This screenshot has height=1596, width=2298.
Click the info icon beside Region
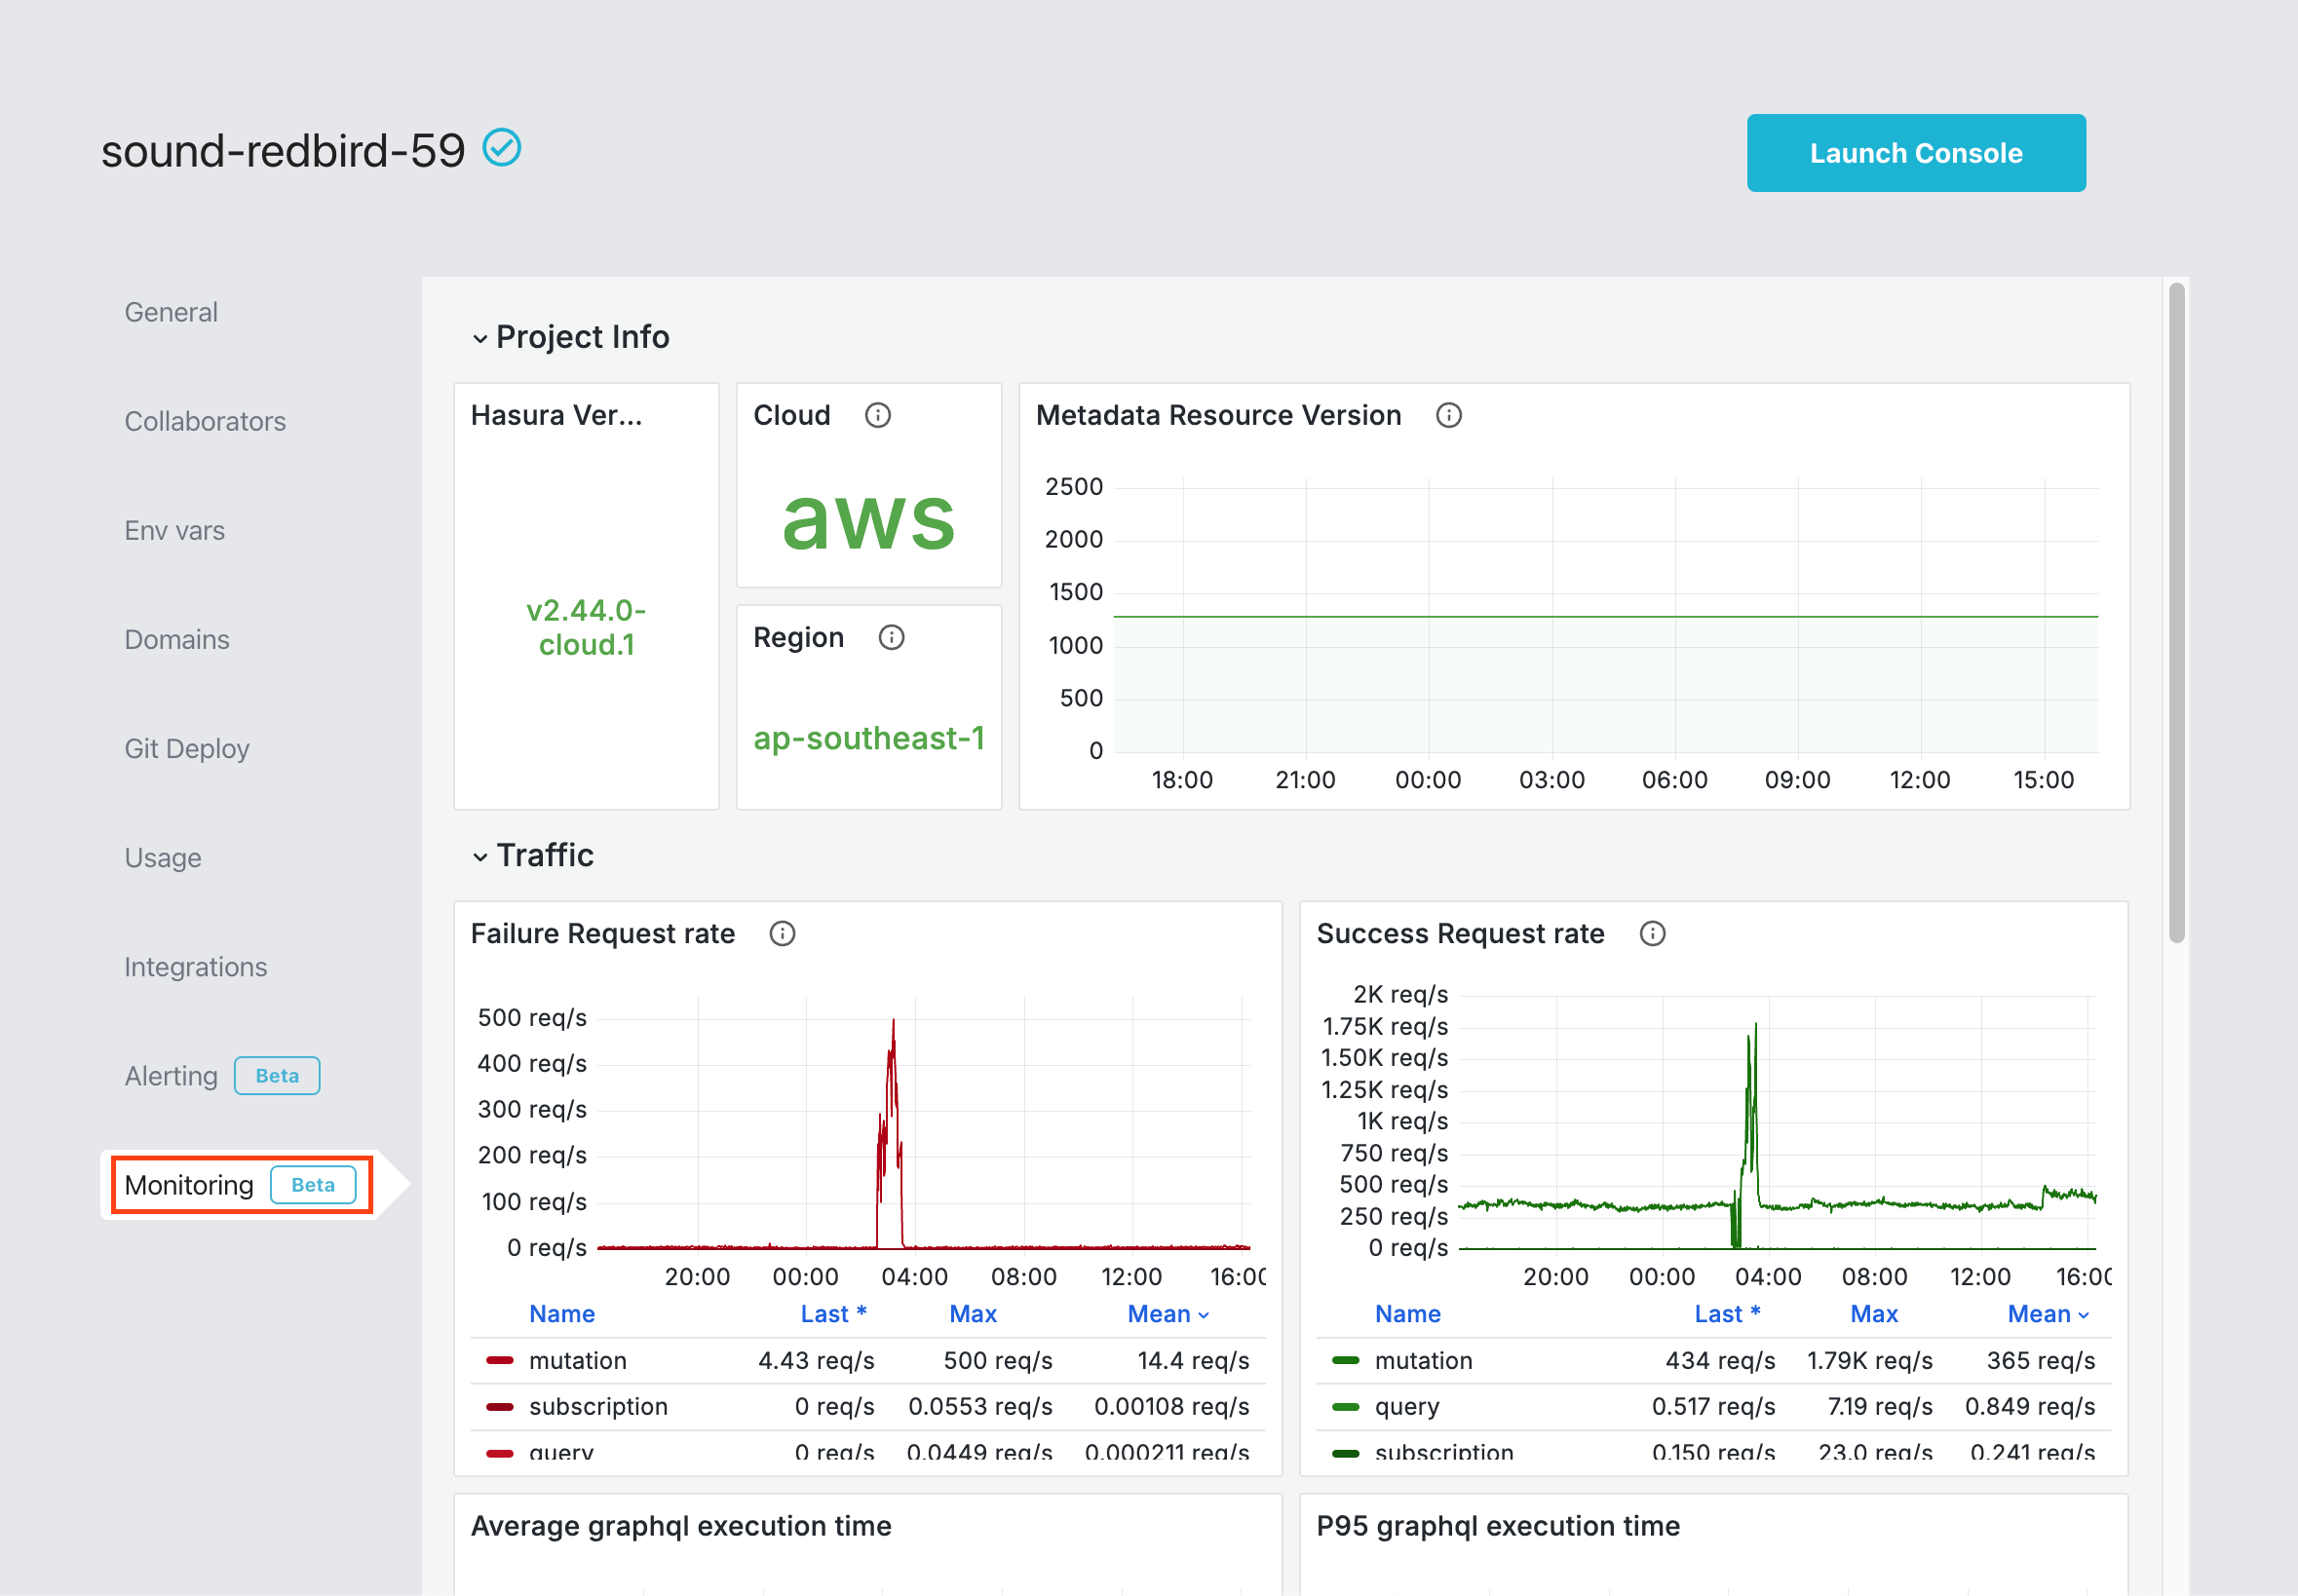(x=892, y=637)
